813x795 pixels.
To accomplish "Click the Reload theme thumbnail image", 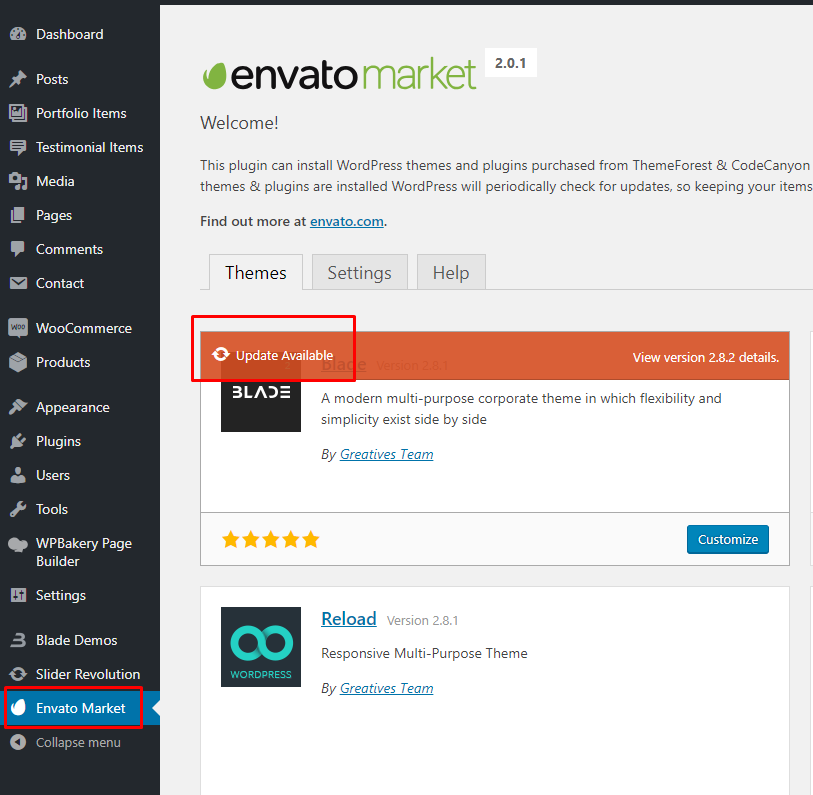I will point(260,647).
